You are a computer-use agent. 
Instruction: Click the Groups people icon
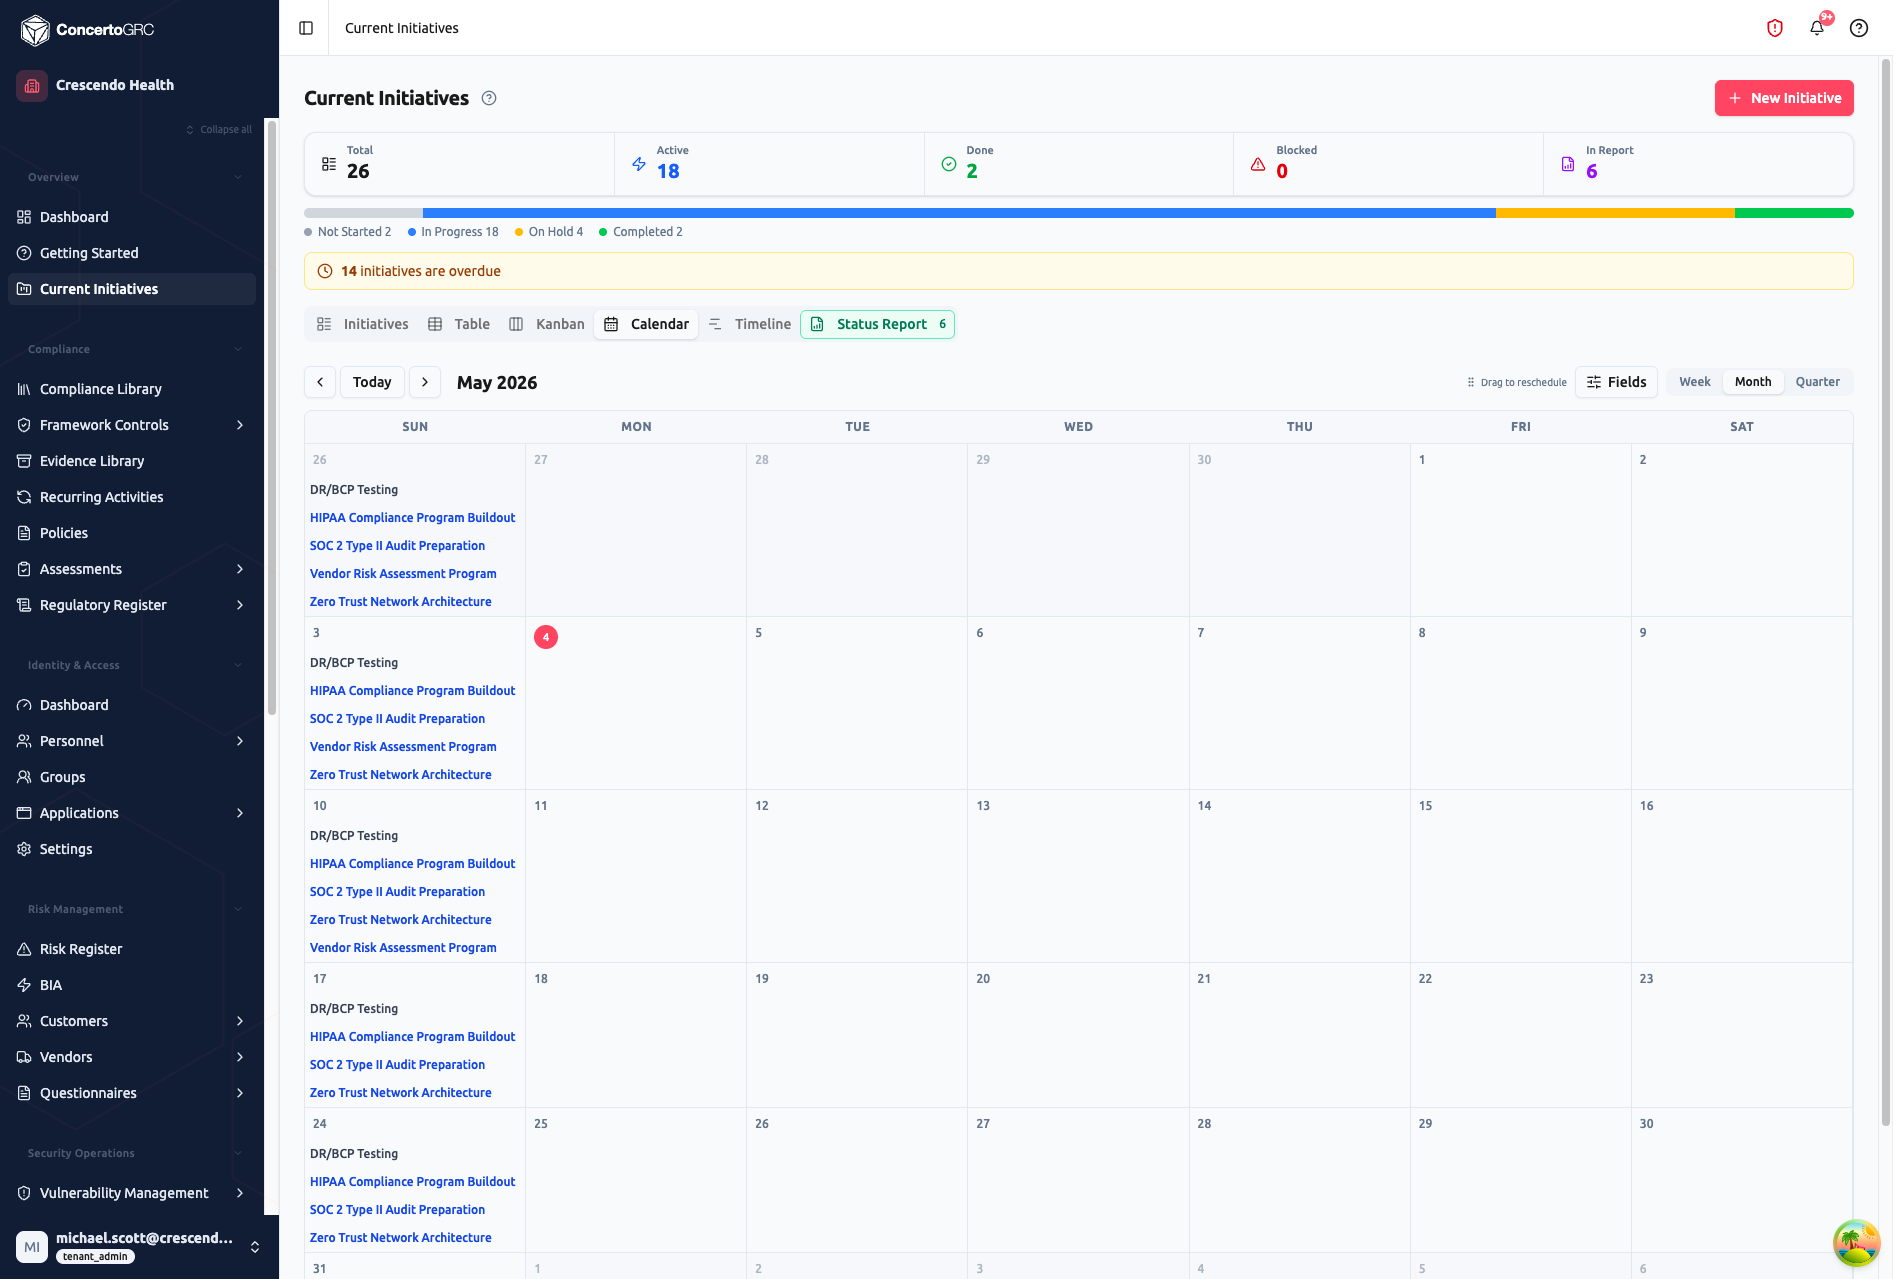(24, 777)
